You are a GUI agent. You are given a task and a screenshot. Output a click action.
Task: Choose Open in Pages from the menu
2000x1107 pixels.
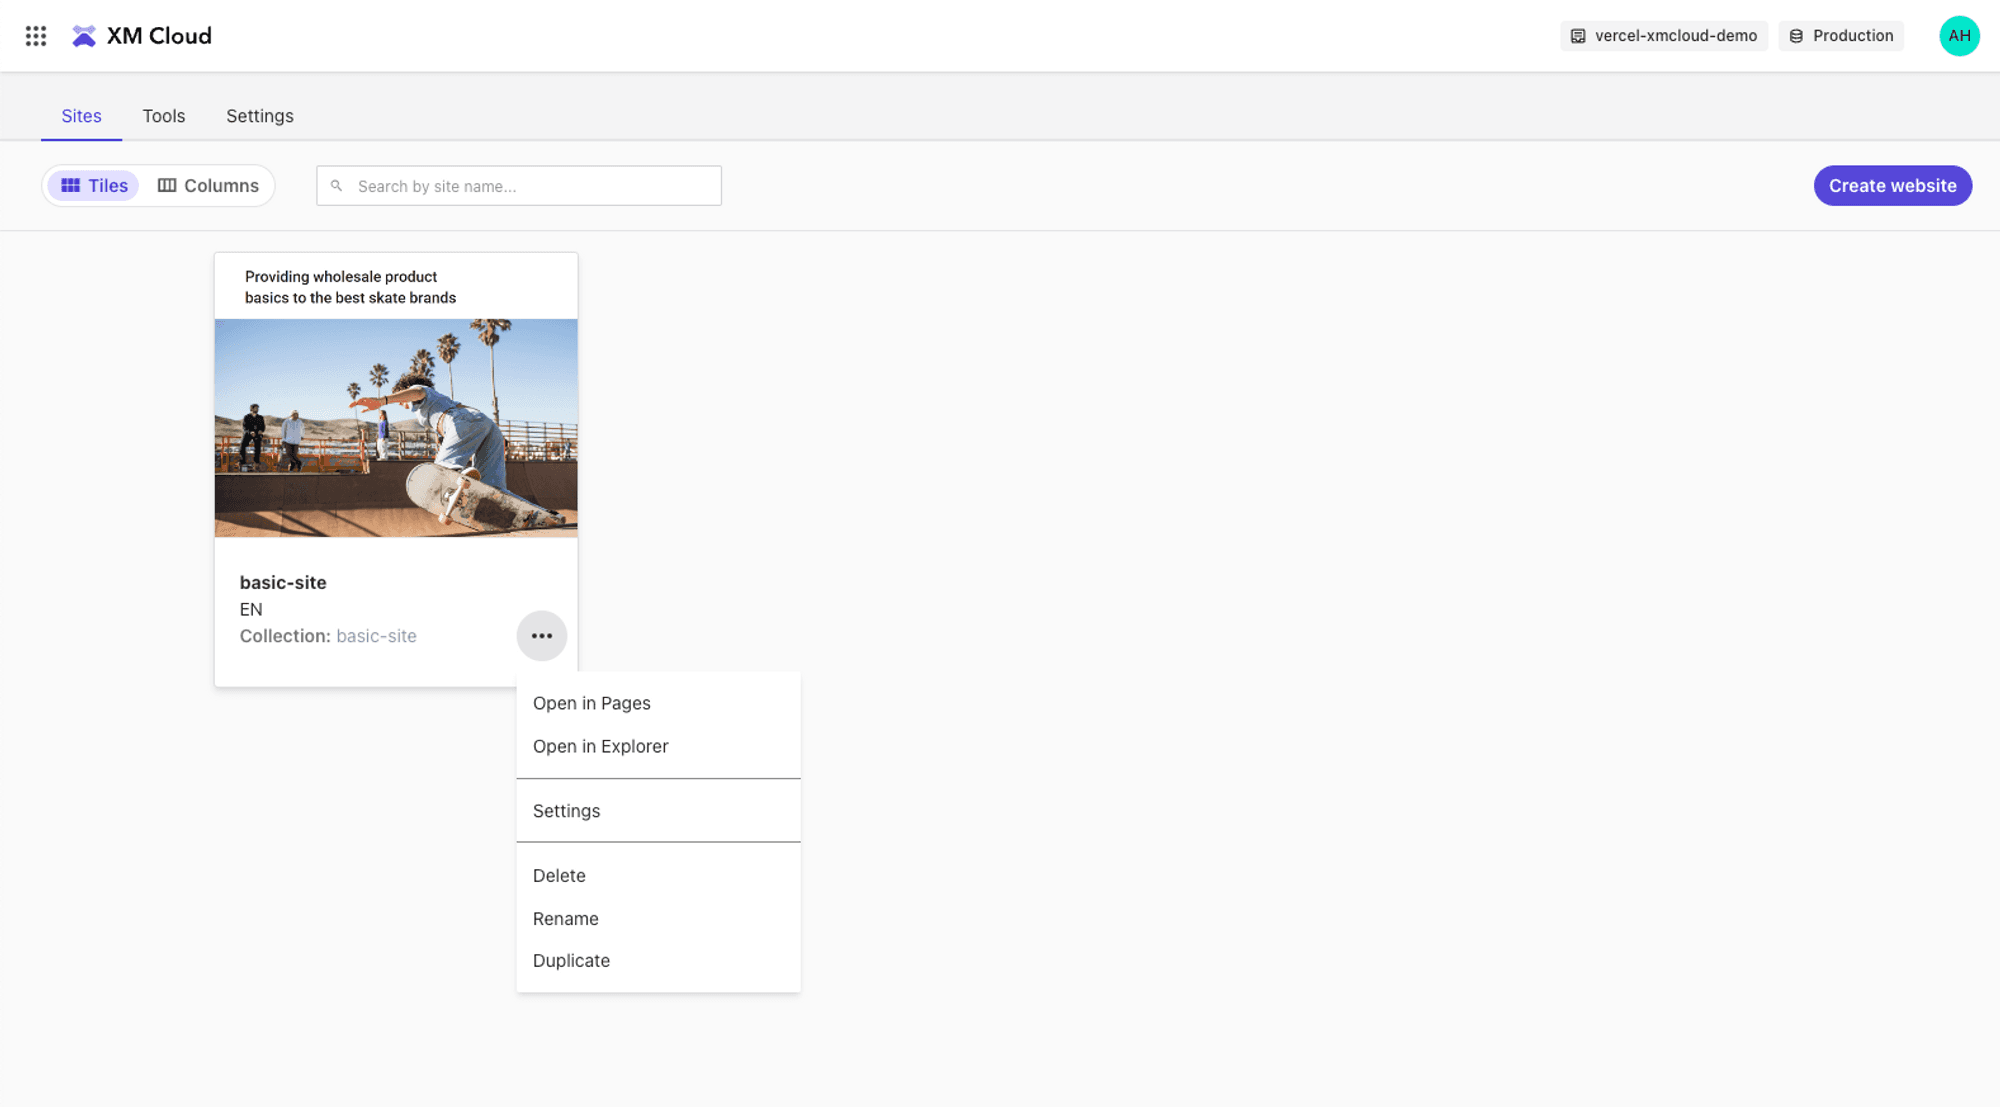591,703
